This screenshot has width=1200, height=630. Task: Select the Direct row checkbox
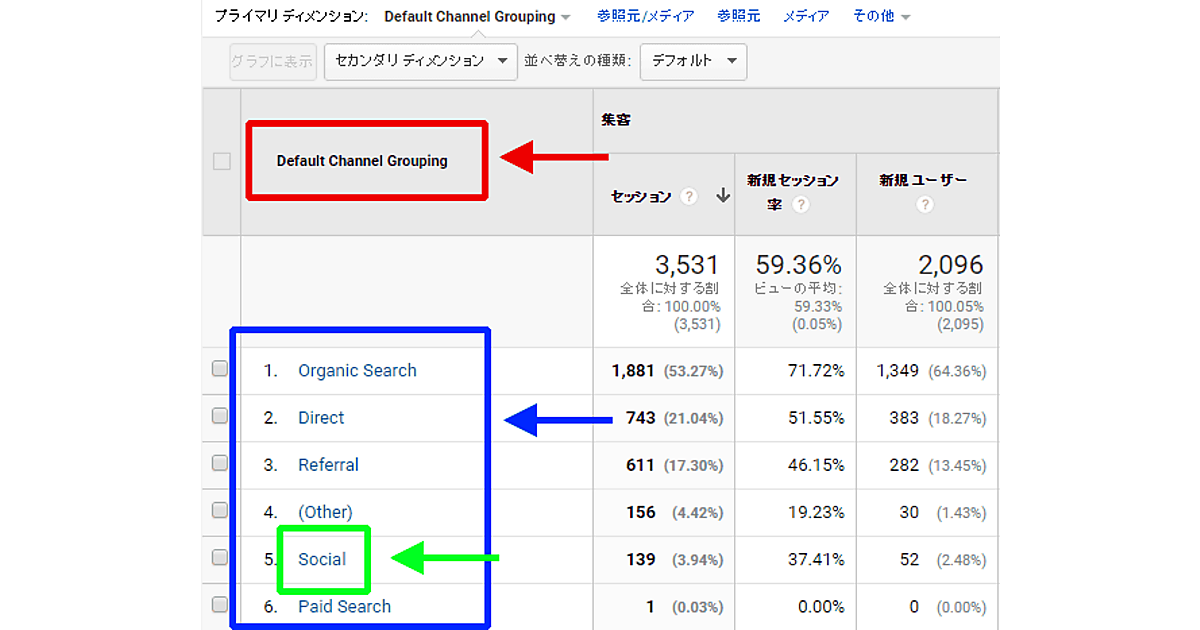[x=220, y=416]
